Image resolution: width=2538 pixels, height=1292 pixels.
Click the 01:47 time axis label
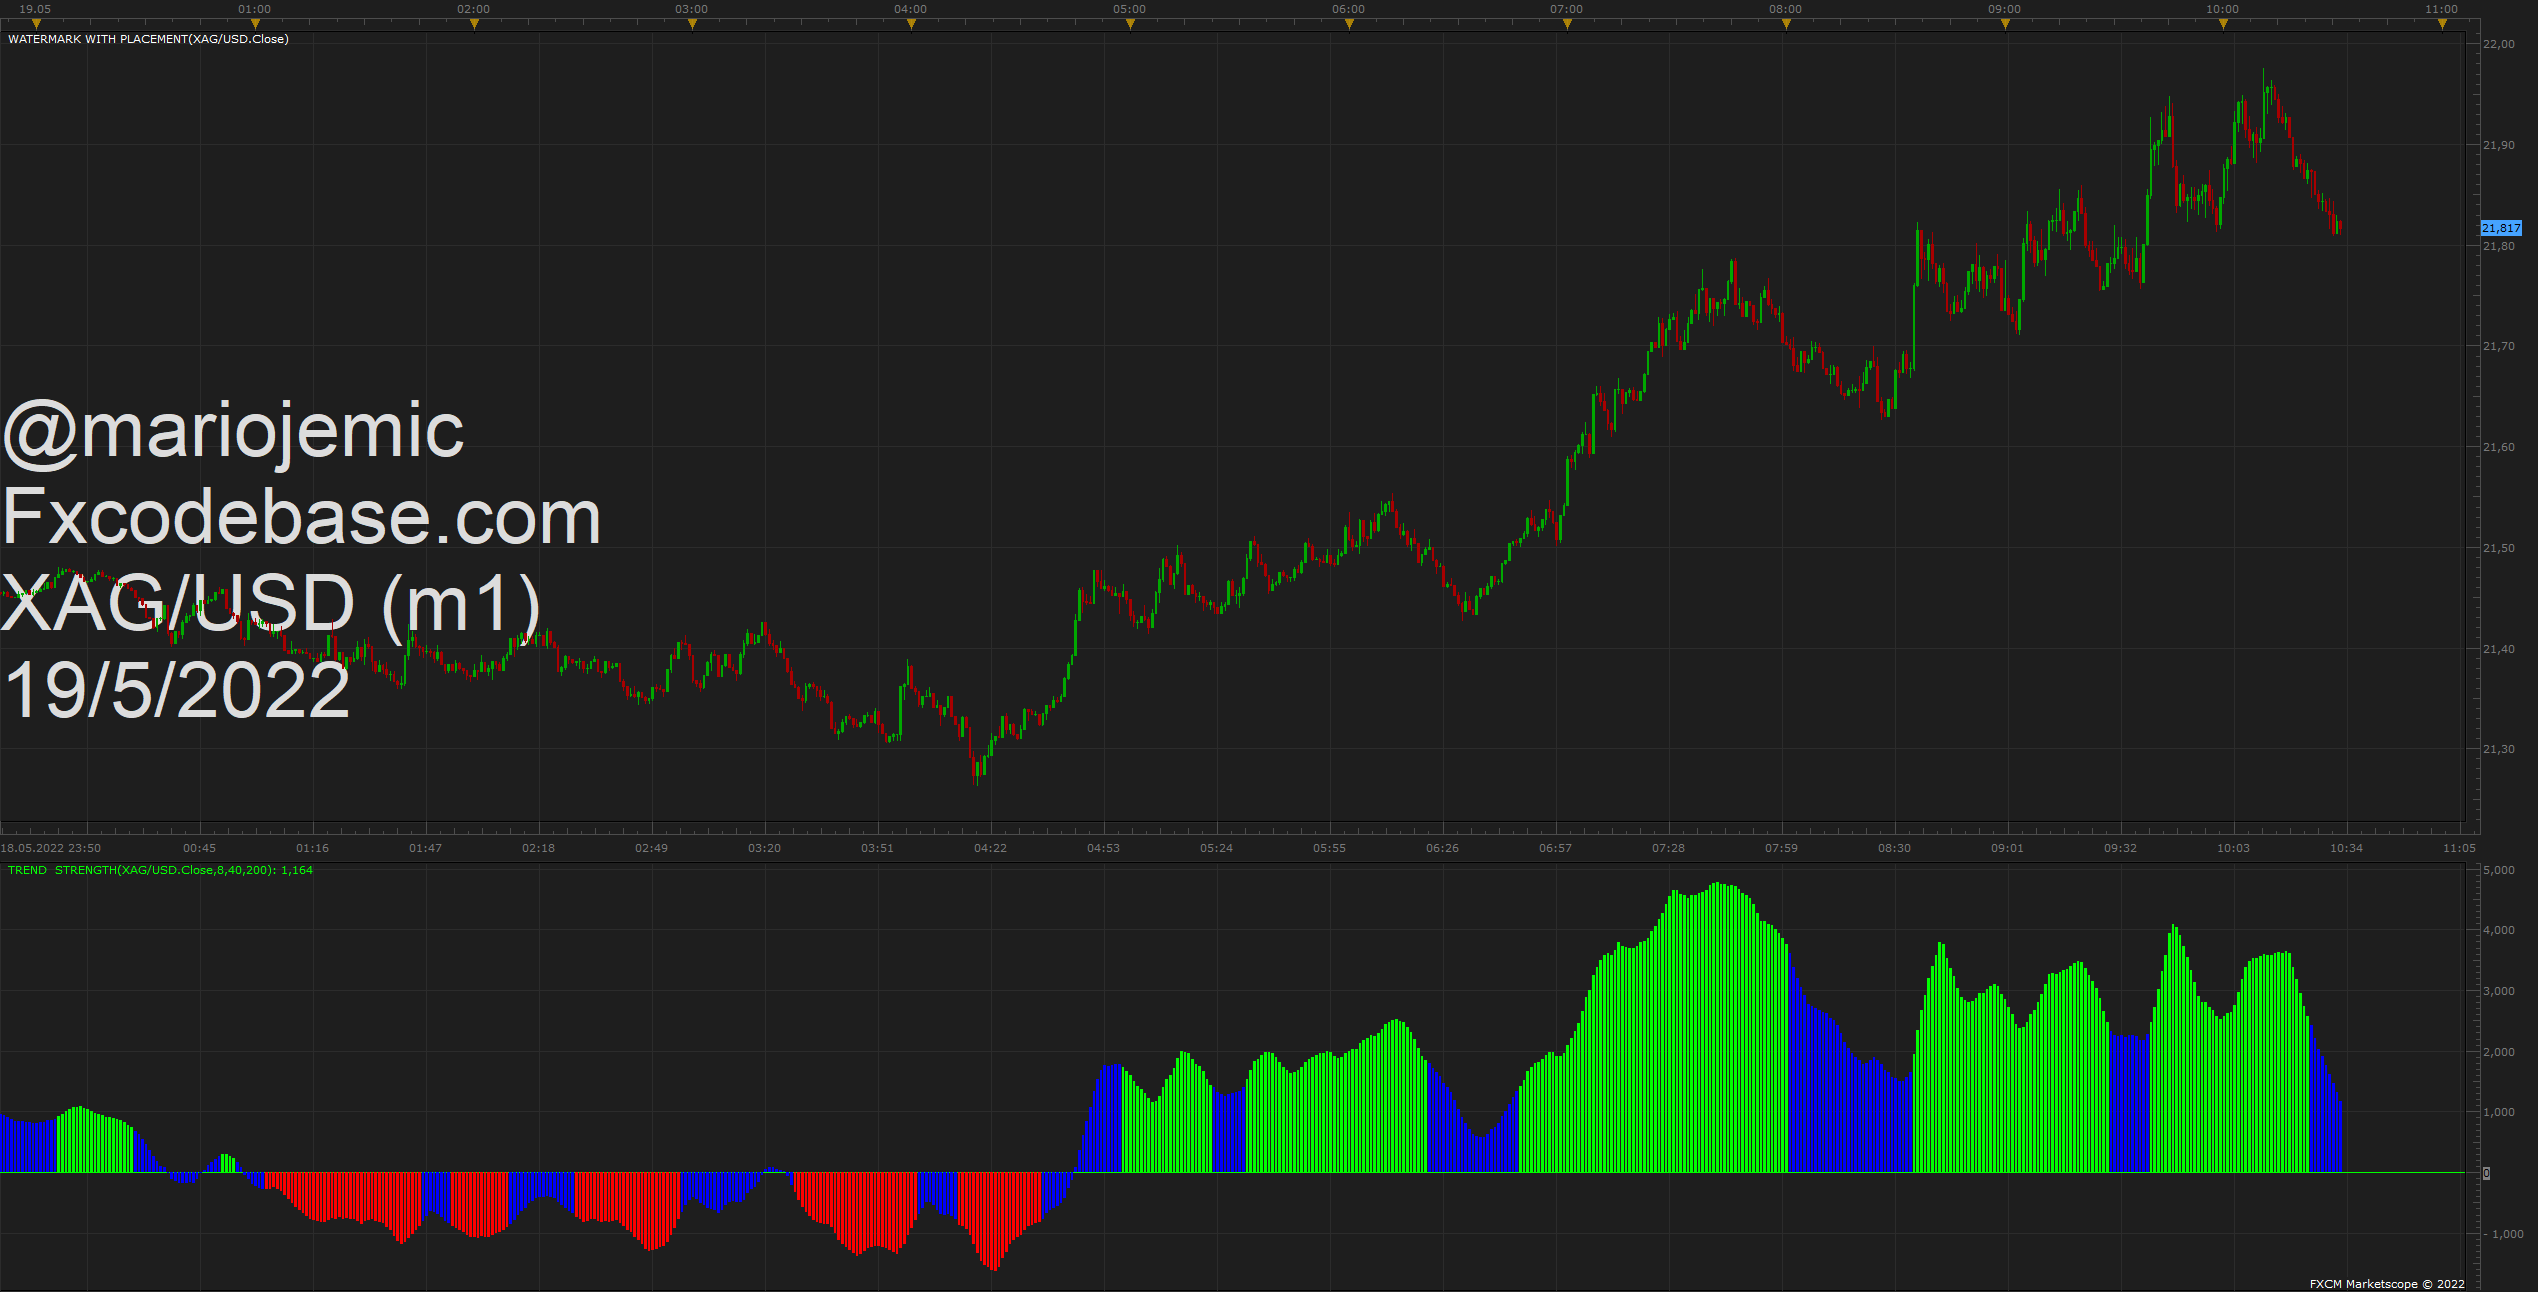pyautogui.click(x=426, y=848)
